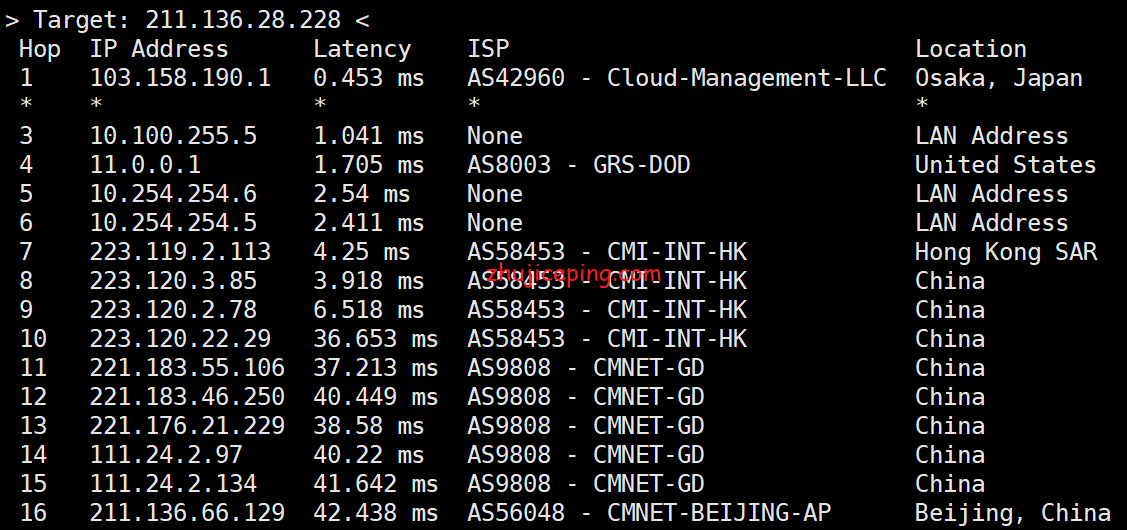Click the ISP column header
This screenshot has width=1127, height=530.
488,49
